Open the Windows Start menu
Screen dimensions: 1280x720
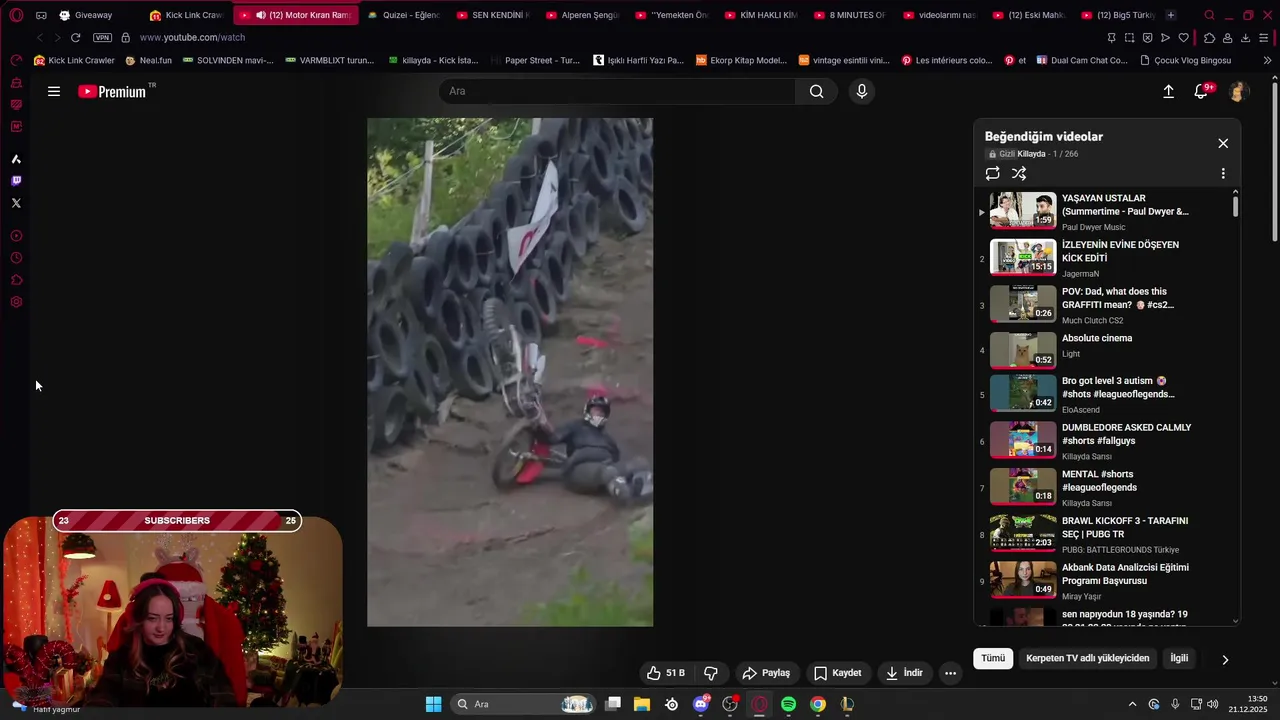(x=433, y=704)
